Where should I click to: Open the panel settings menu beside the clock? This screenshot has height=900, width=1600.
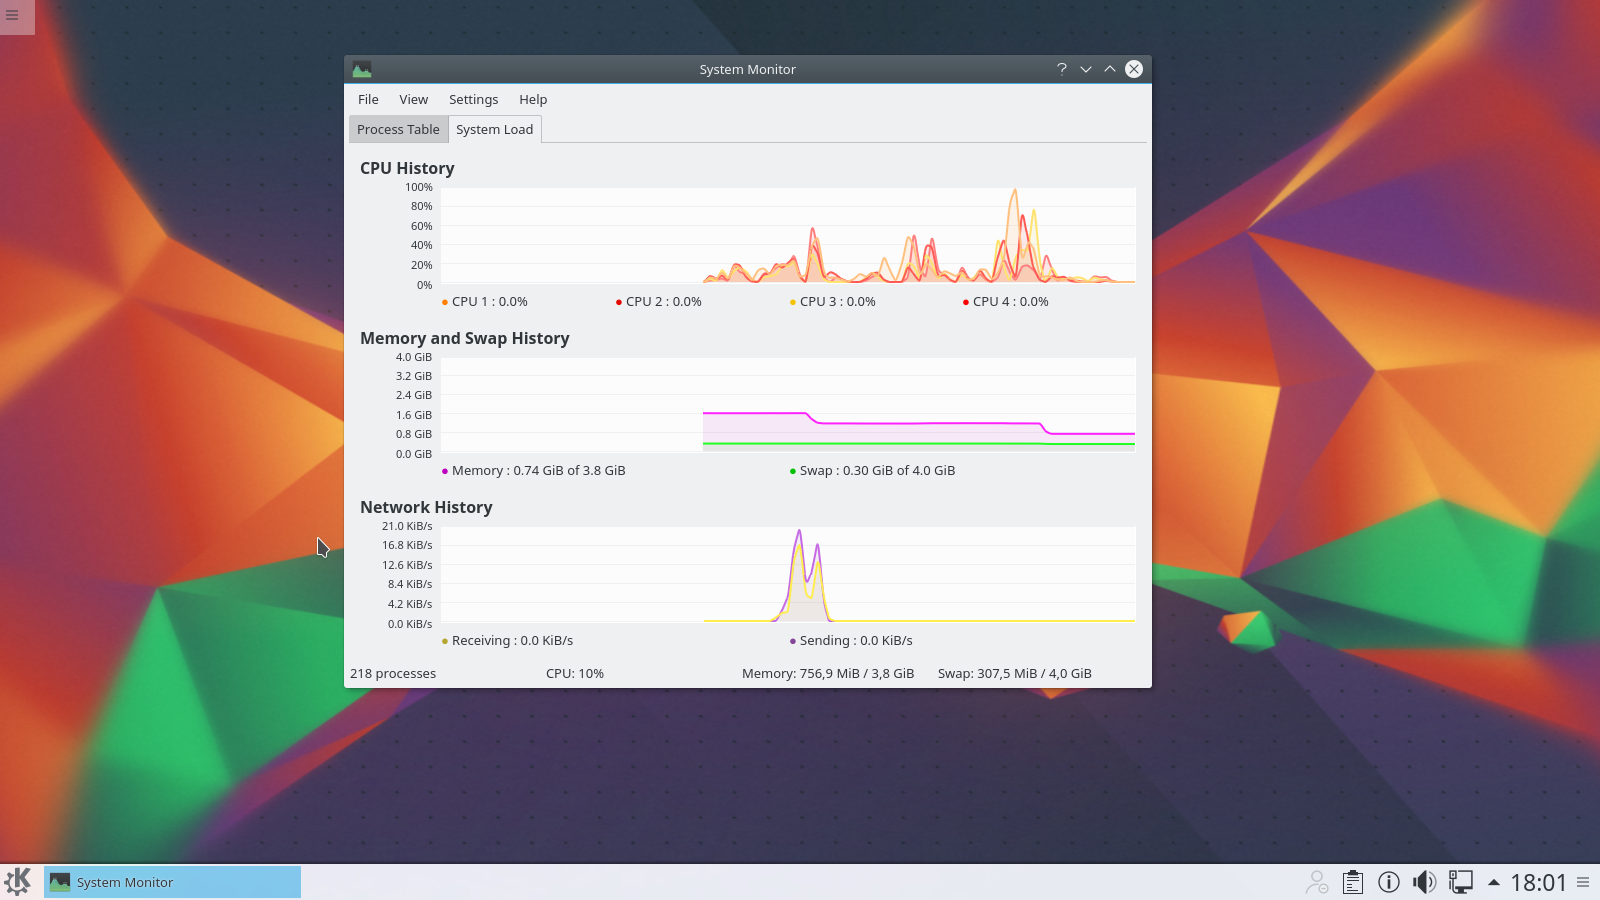click(x=1583, y=882)
